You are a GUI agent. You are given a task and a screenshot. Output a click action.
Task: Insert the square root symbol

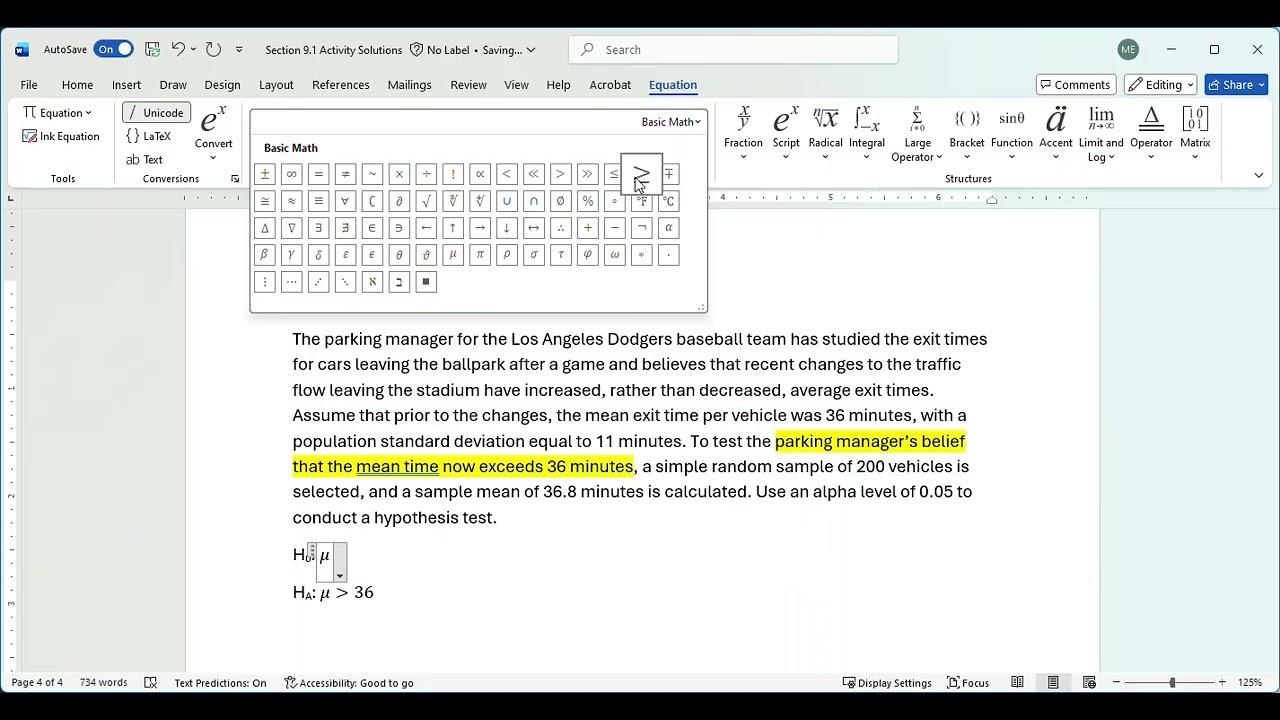pyautogui.click(x=427, y=201)
